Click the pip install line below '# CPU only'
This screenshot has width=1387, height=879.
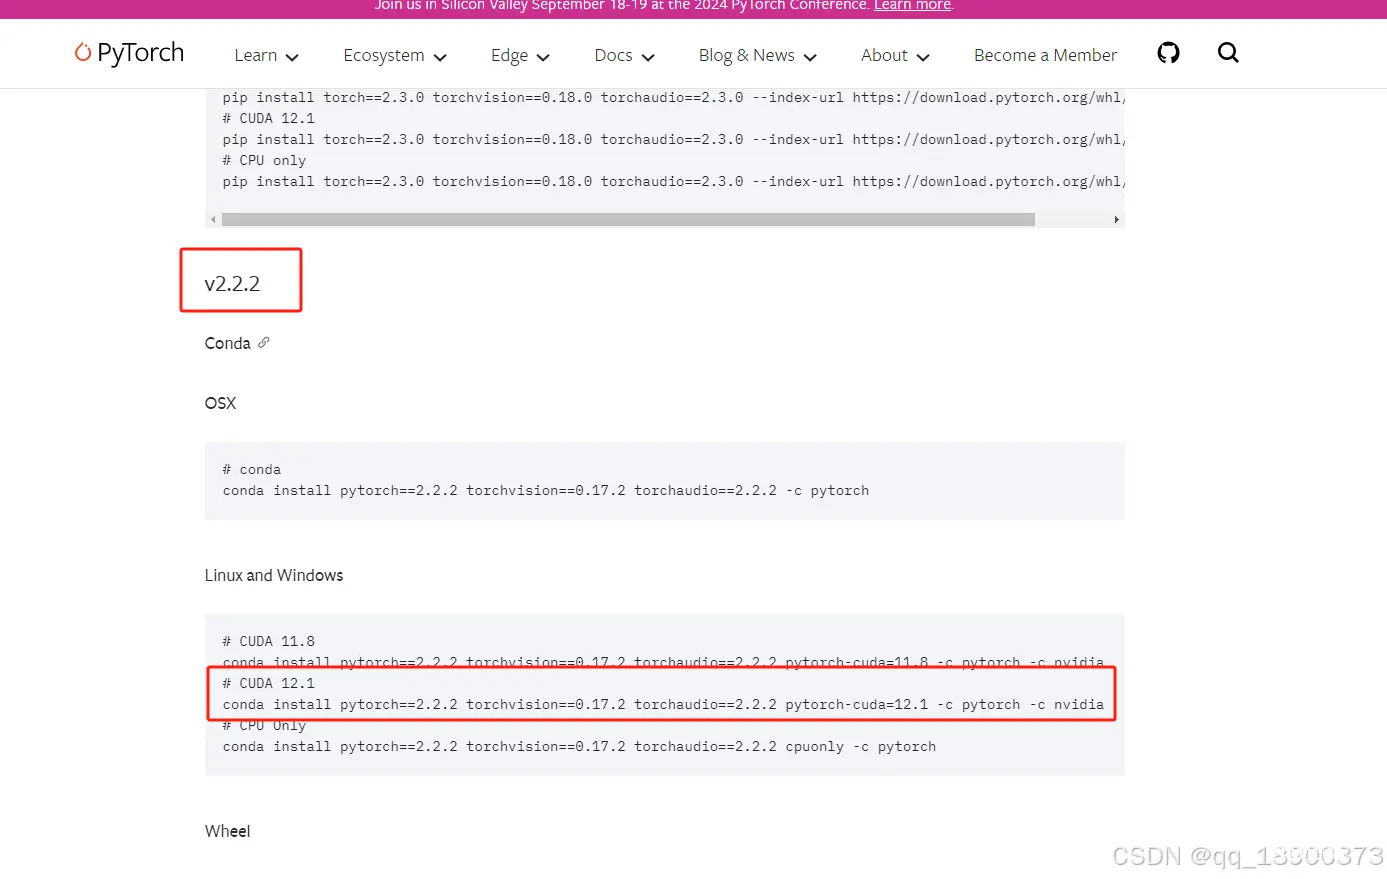click(x=673, y=182)
